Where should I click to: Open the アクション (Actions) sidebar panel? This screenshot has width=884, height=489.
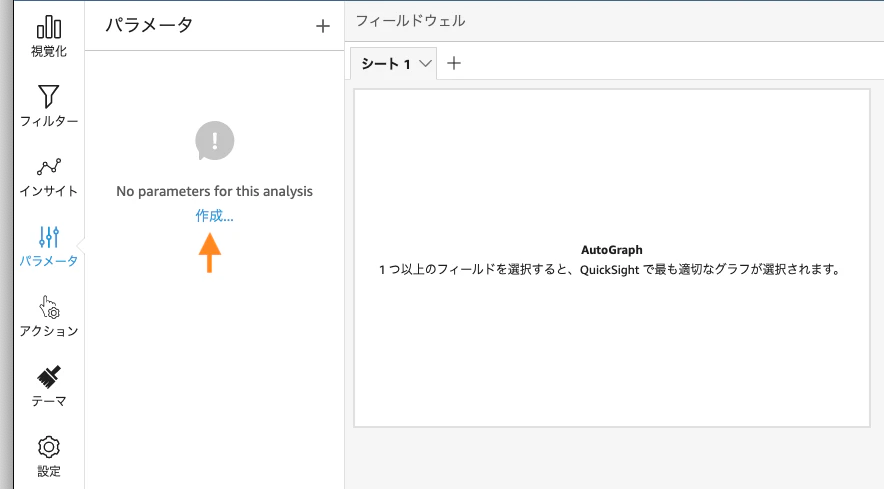[49, 316]
